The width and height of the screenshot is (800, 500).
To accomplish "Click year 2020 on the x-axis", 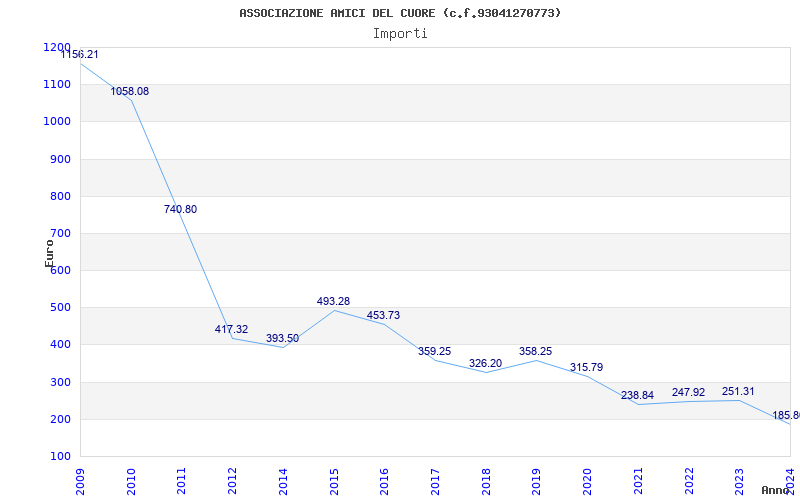I will 587,482.
